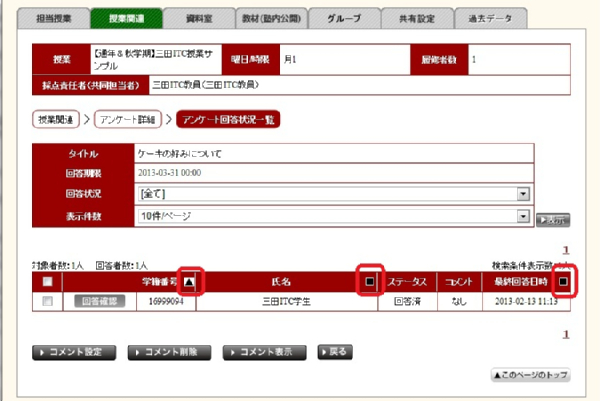600x401 pixels.
Task: Click the 授業関連 breadcrumb
Action: (x=59, y=120)
